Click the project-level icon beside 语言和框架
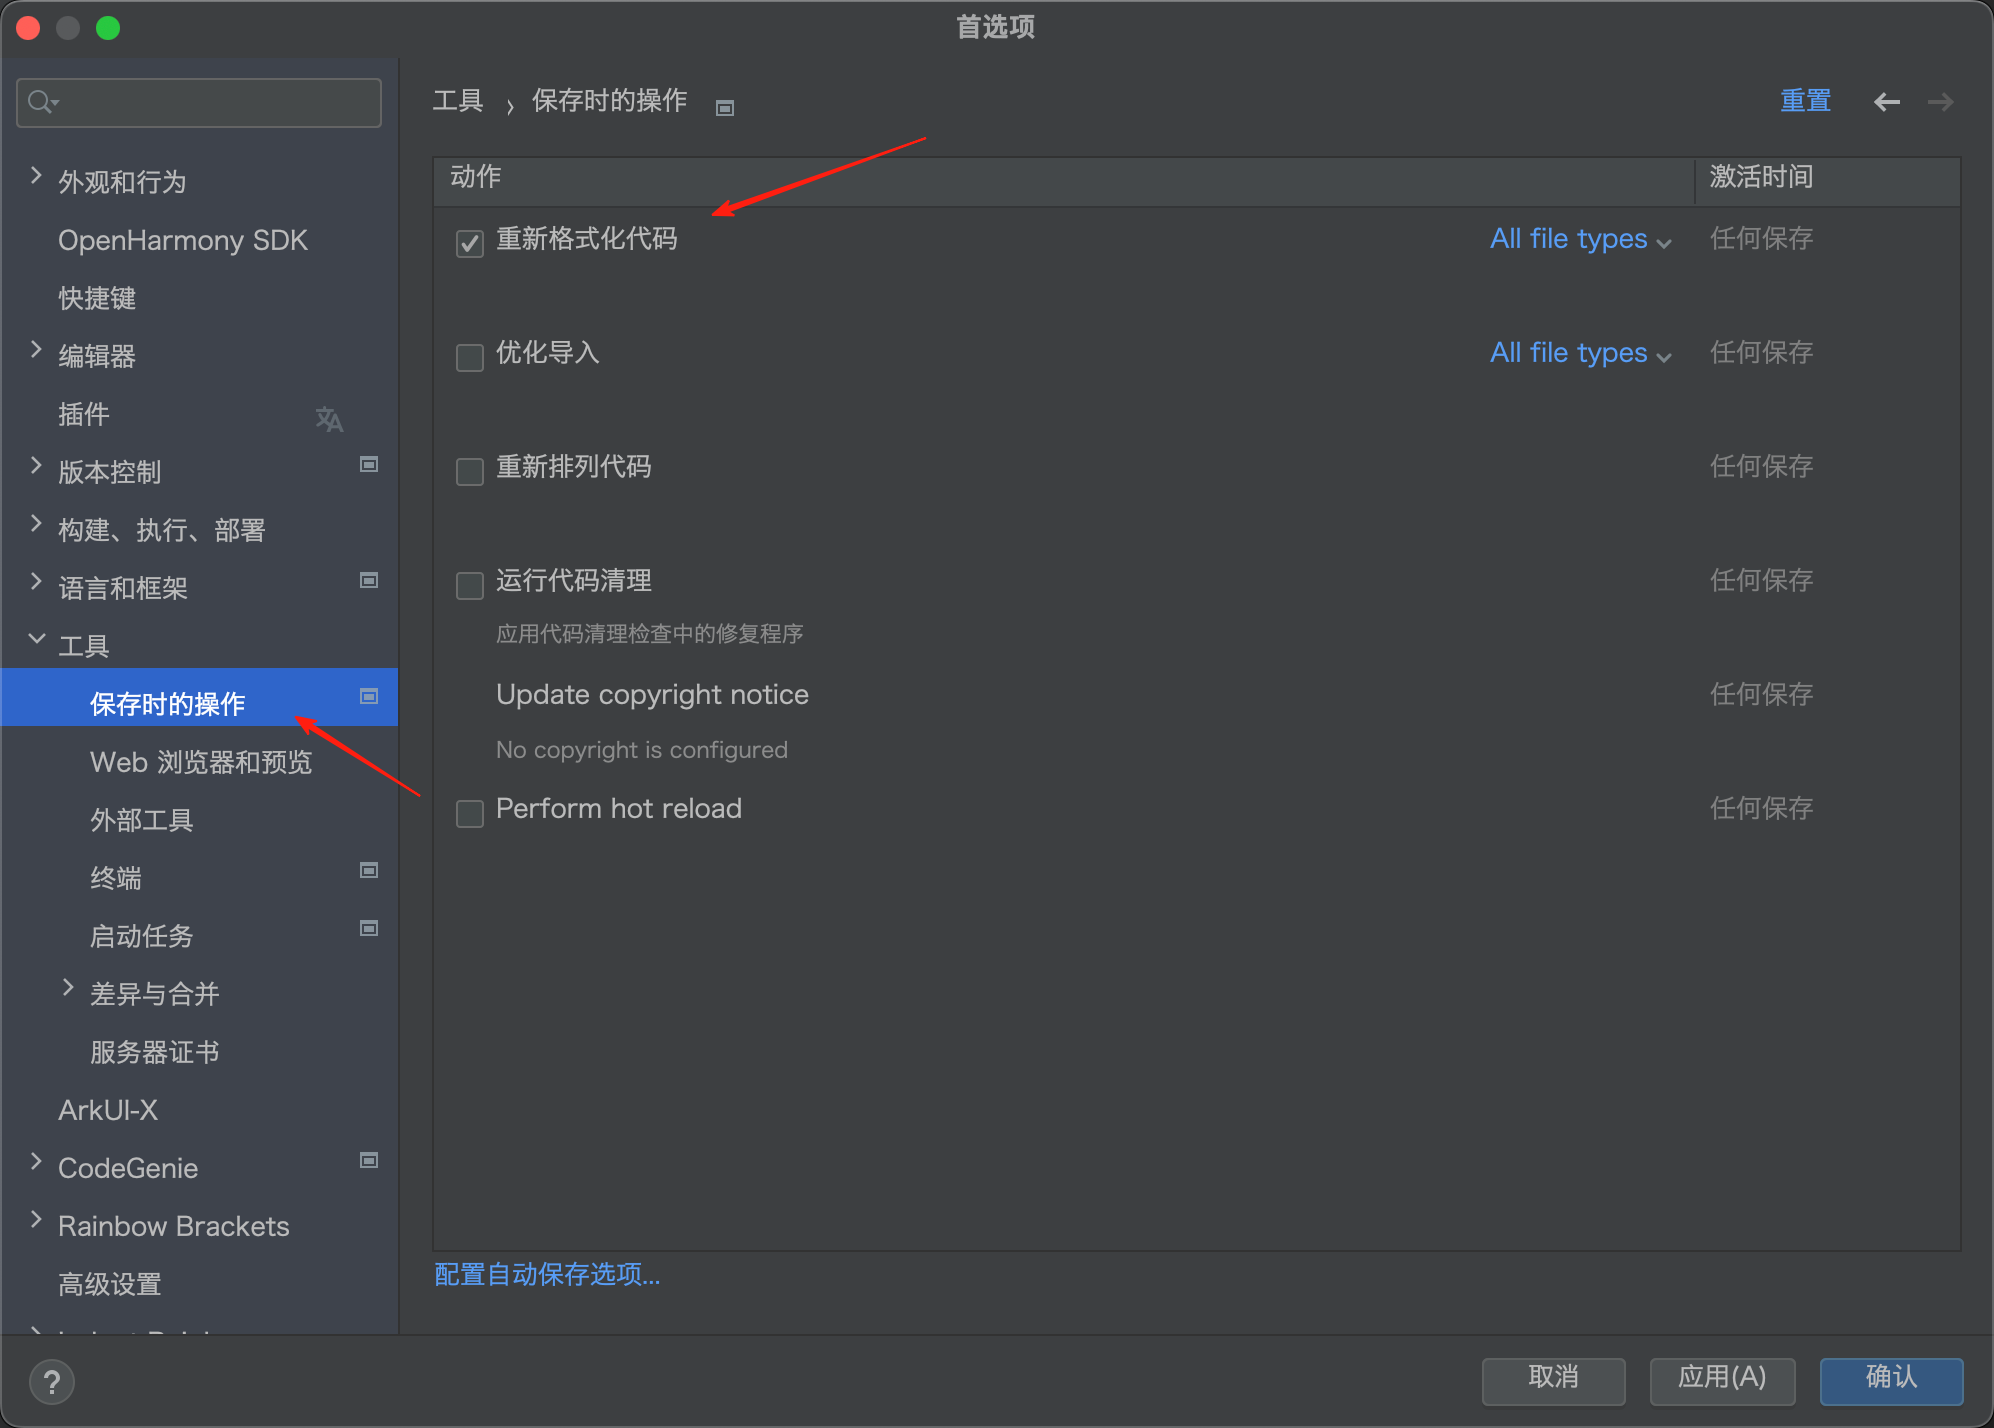 click(369, 580)
